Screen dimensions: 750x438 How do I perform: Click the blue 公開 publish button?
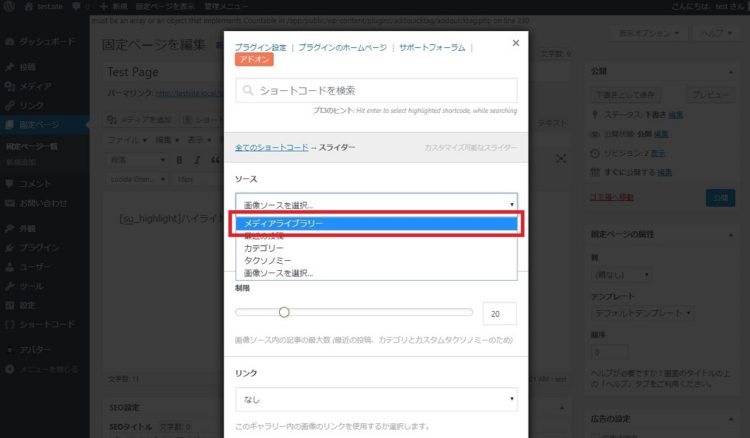click(x=719, y=197)
